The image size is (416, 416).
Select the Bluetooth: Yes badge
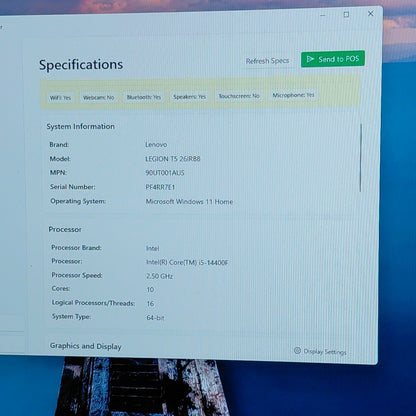(x=144, y=97)
